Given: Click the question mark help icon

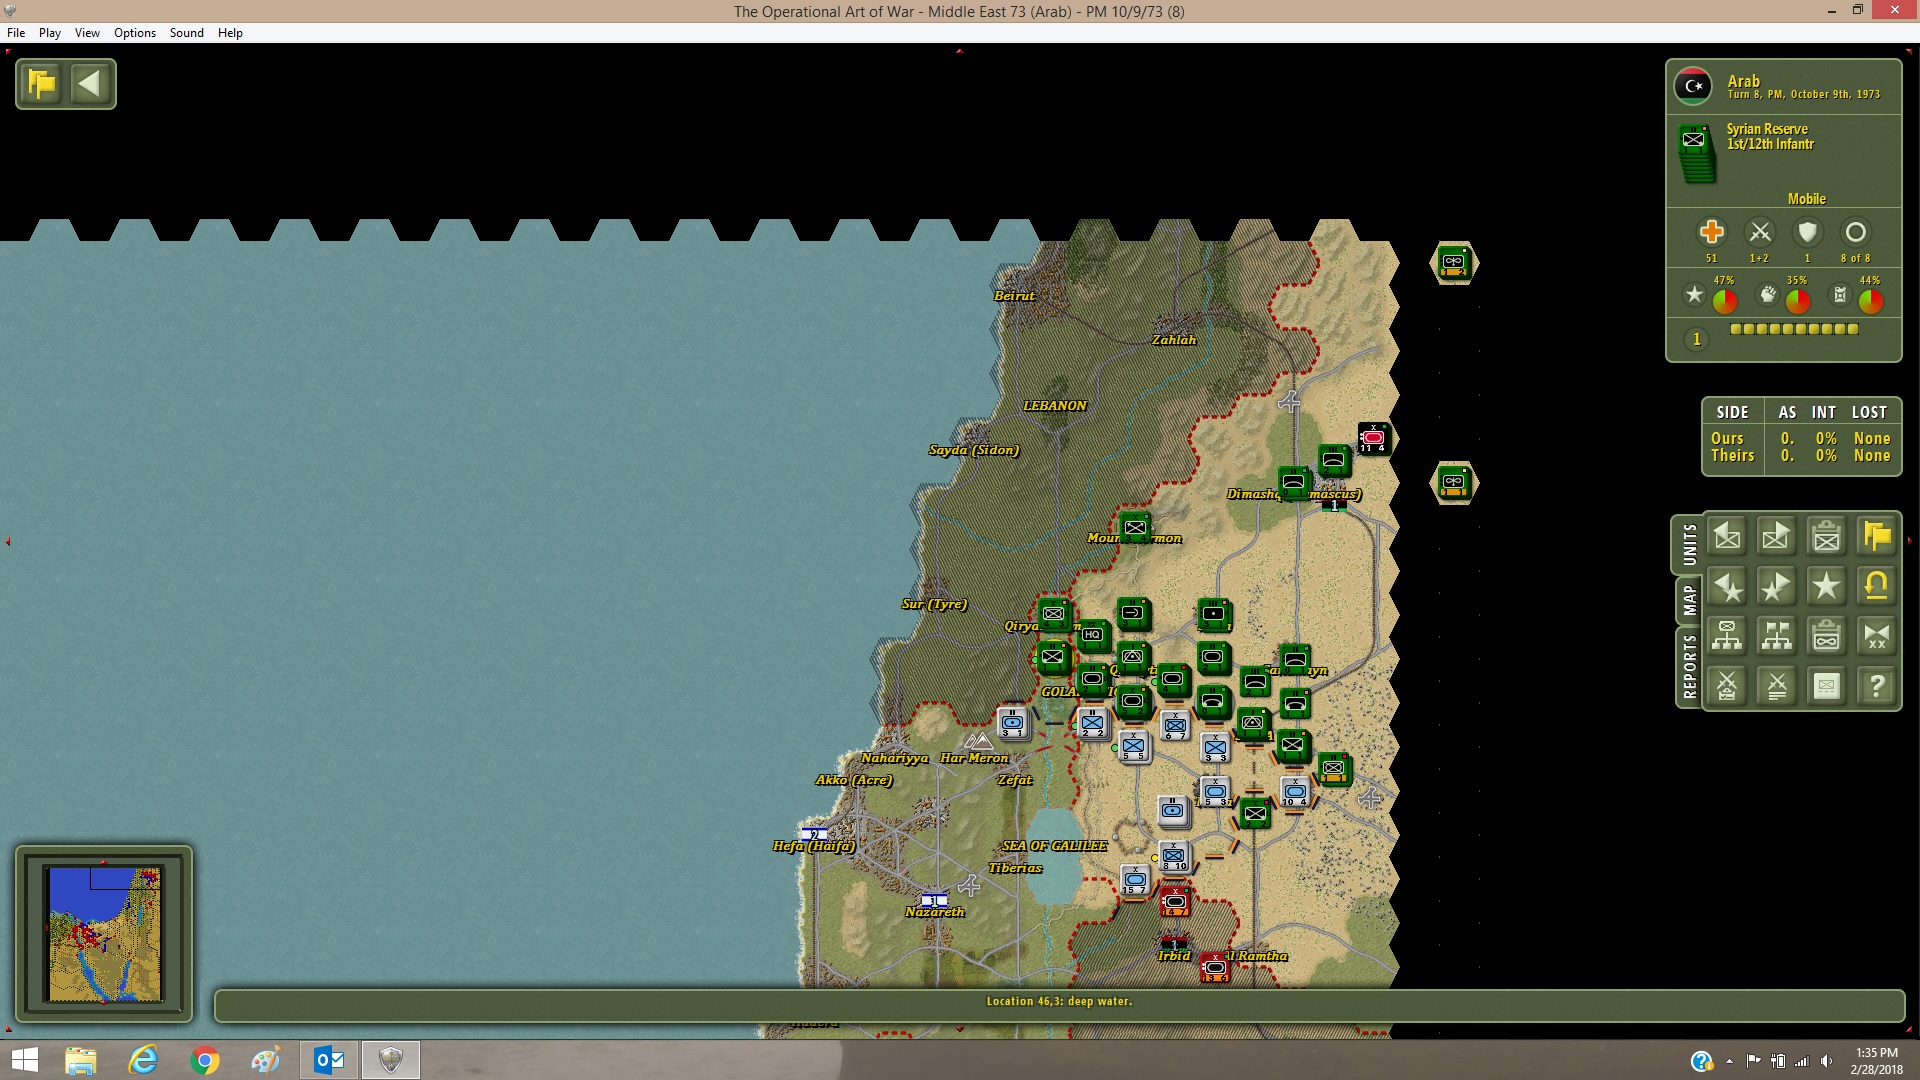Looking at the screenshot, I should tap(1877, 686).
